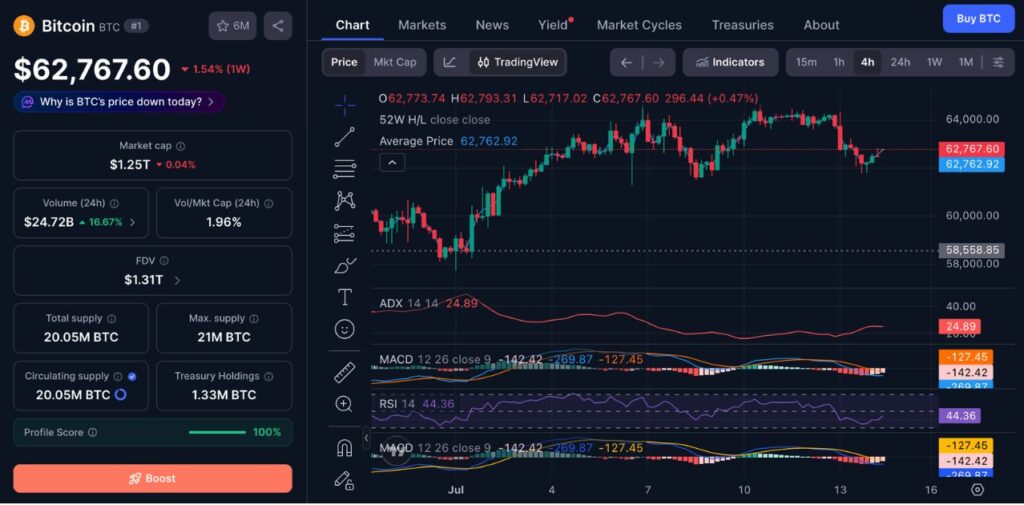Set chart interval to 15m
The image size is (1024, 505).
tap(806, 62)
